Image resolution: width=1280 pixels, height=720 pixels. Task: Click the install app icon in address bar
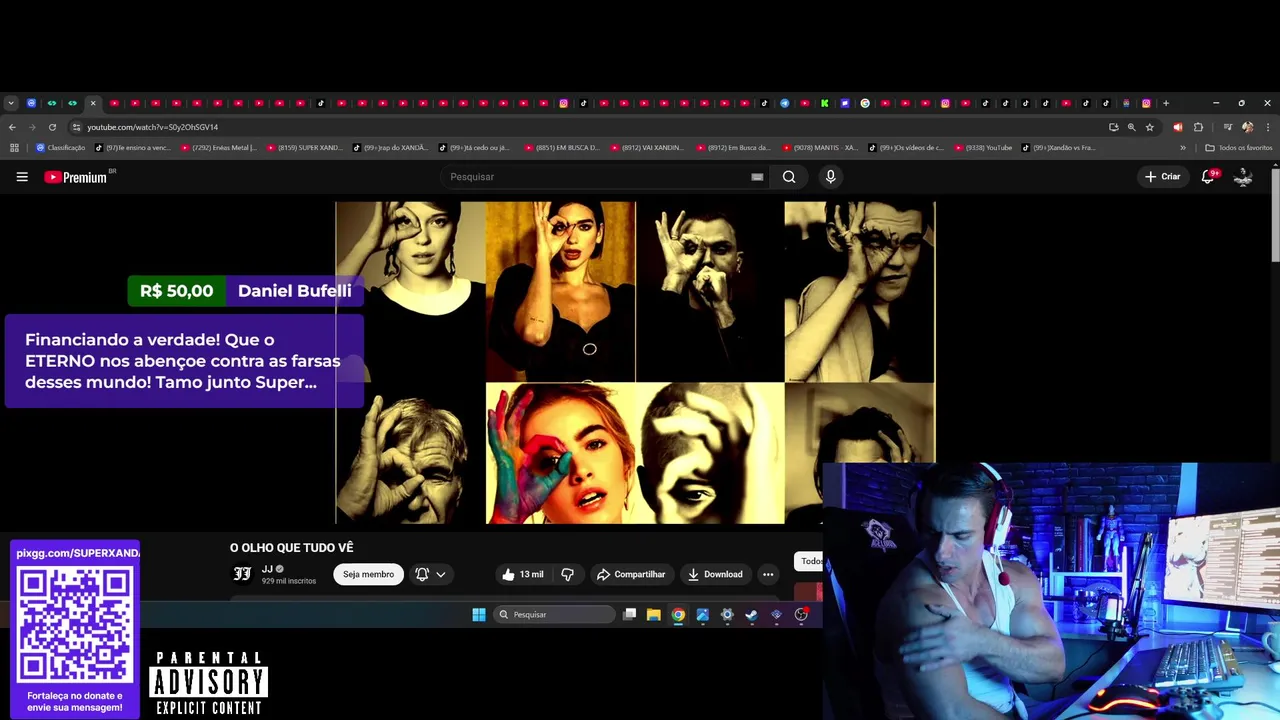[x=1113, y=127]
